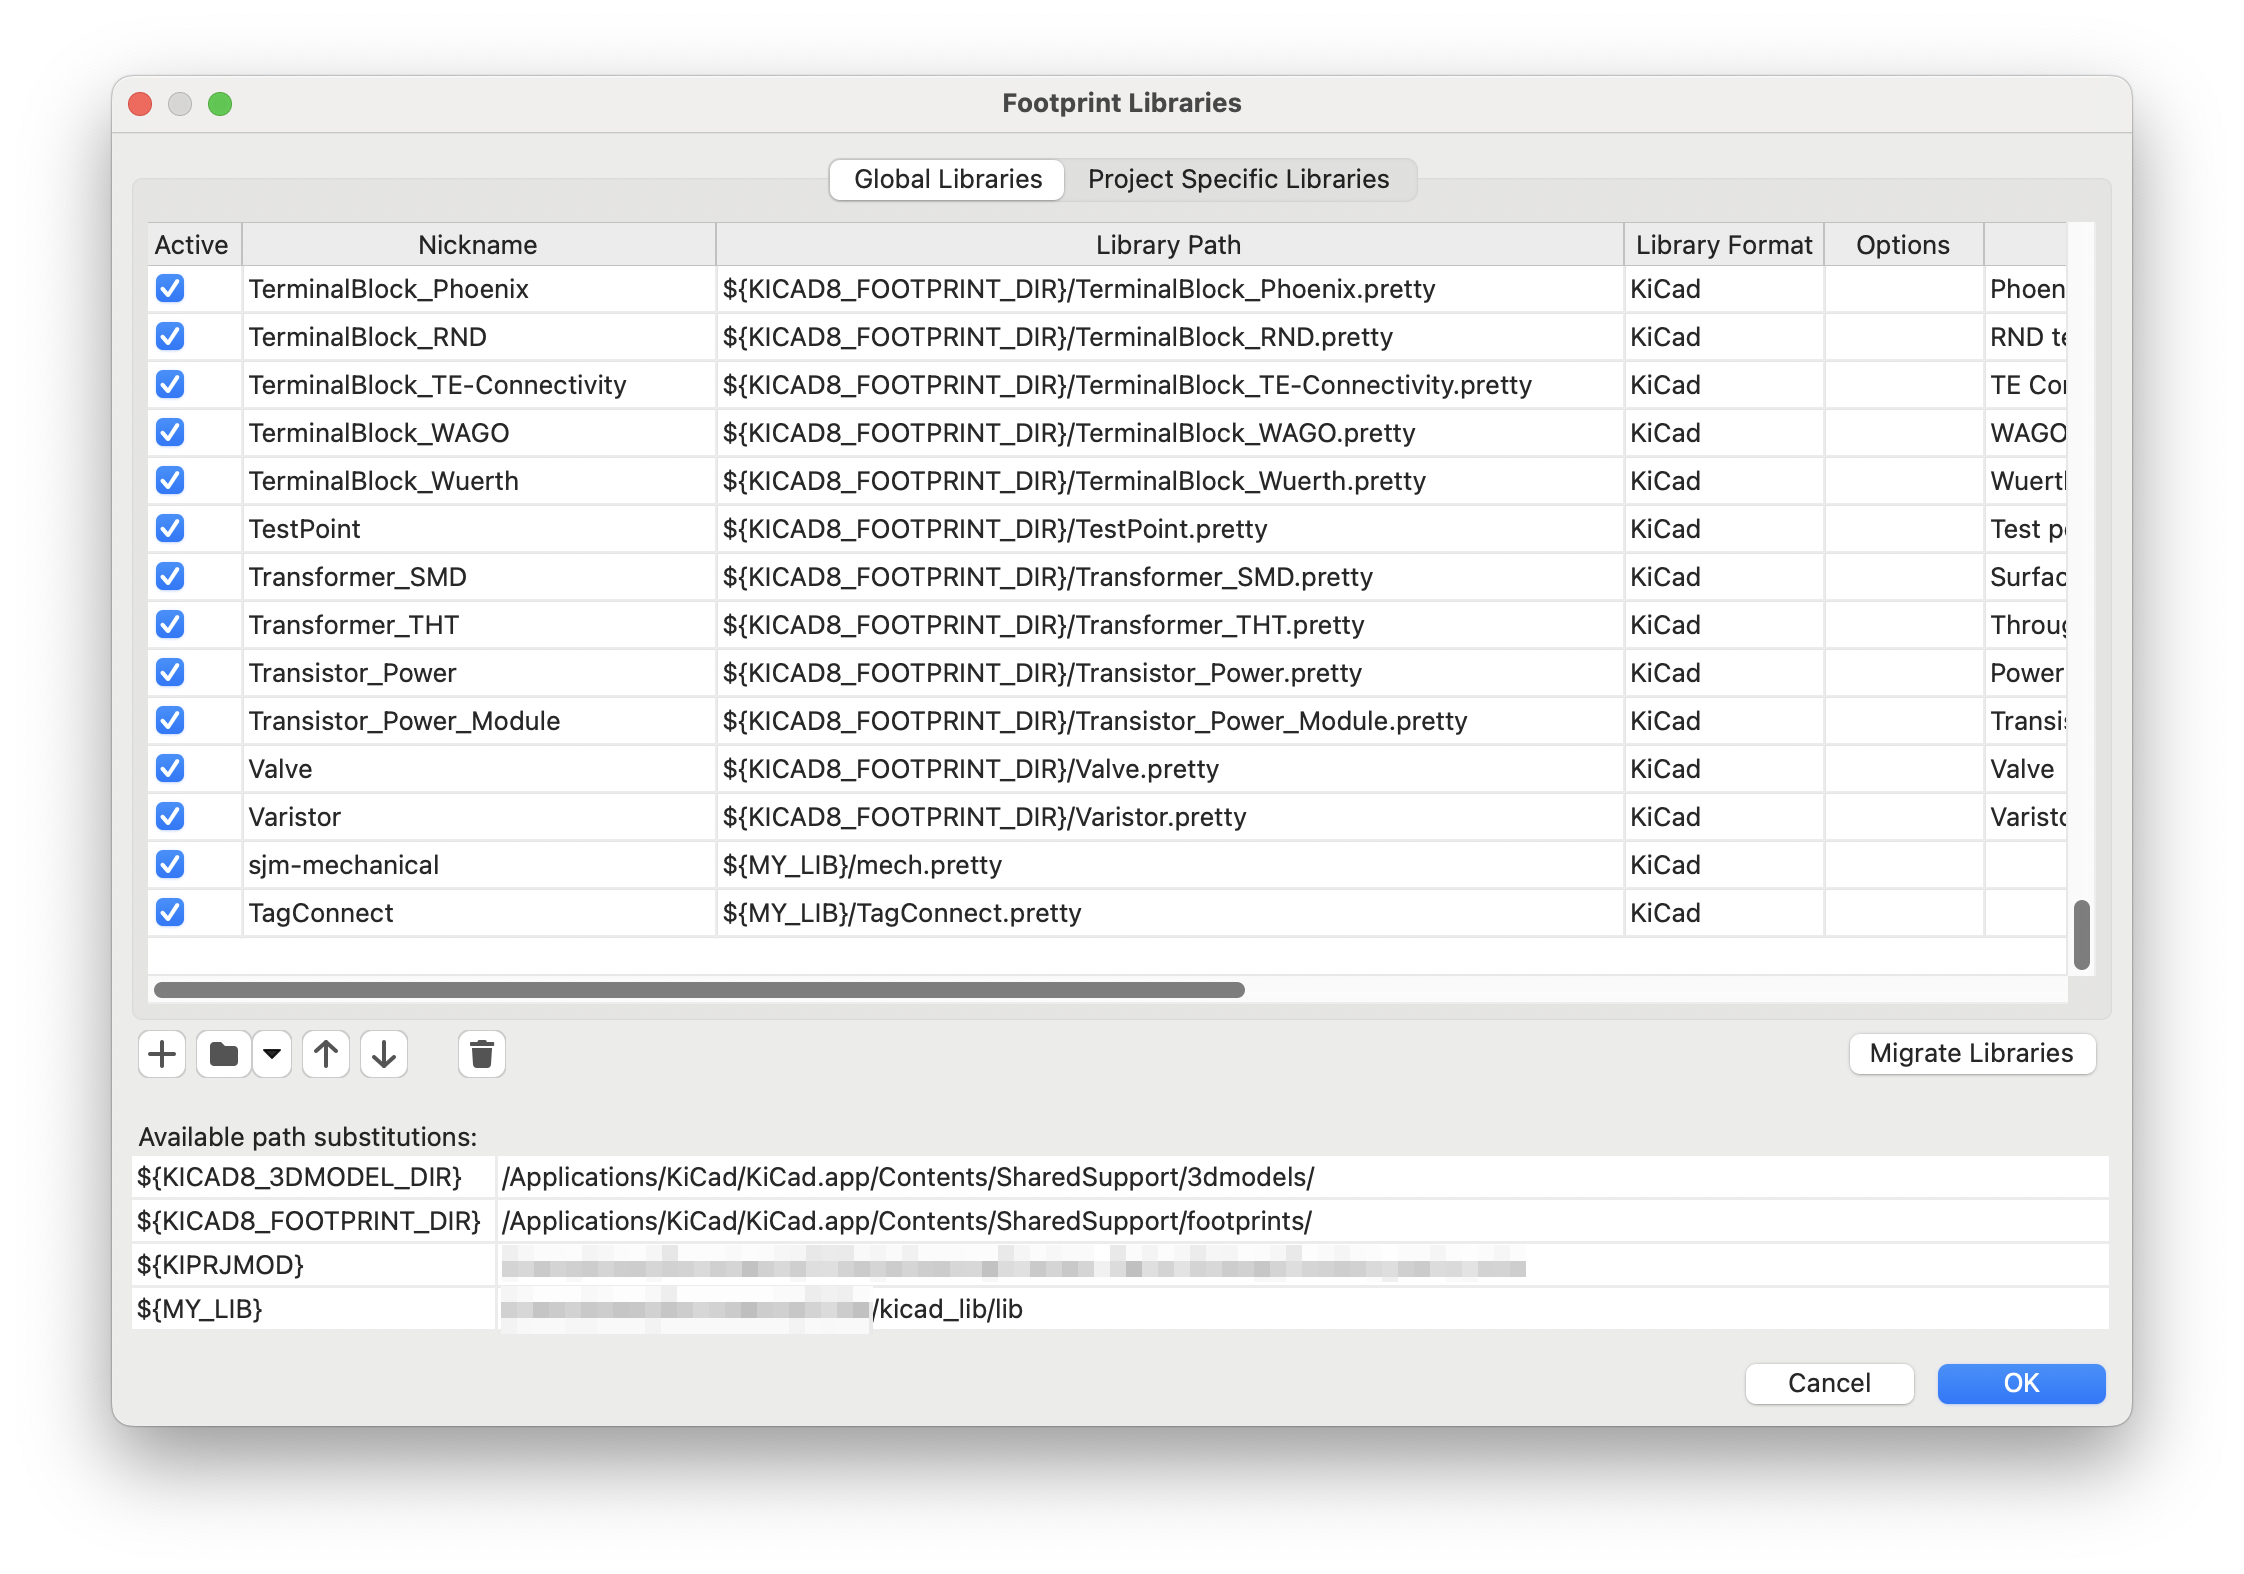Click the add library plus icon

pyautogui.click(x=162, y=1054)
